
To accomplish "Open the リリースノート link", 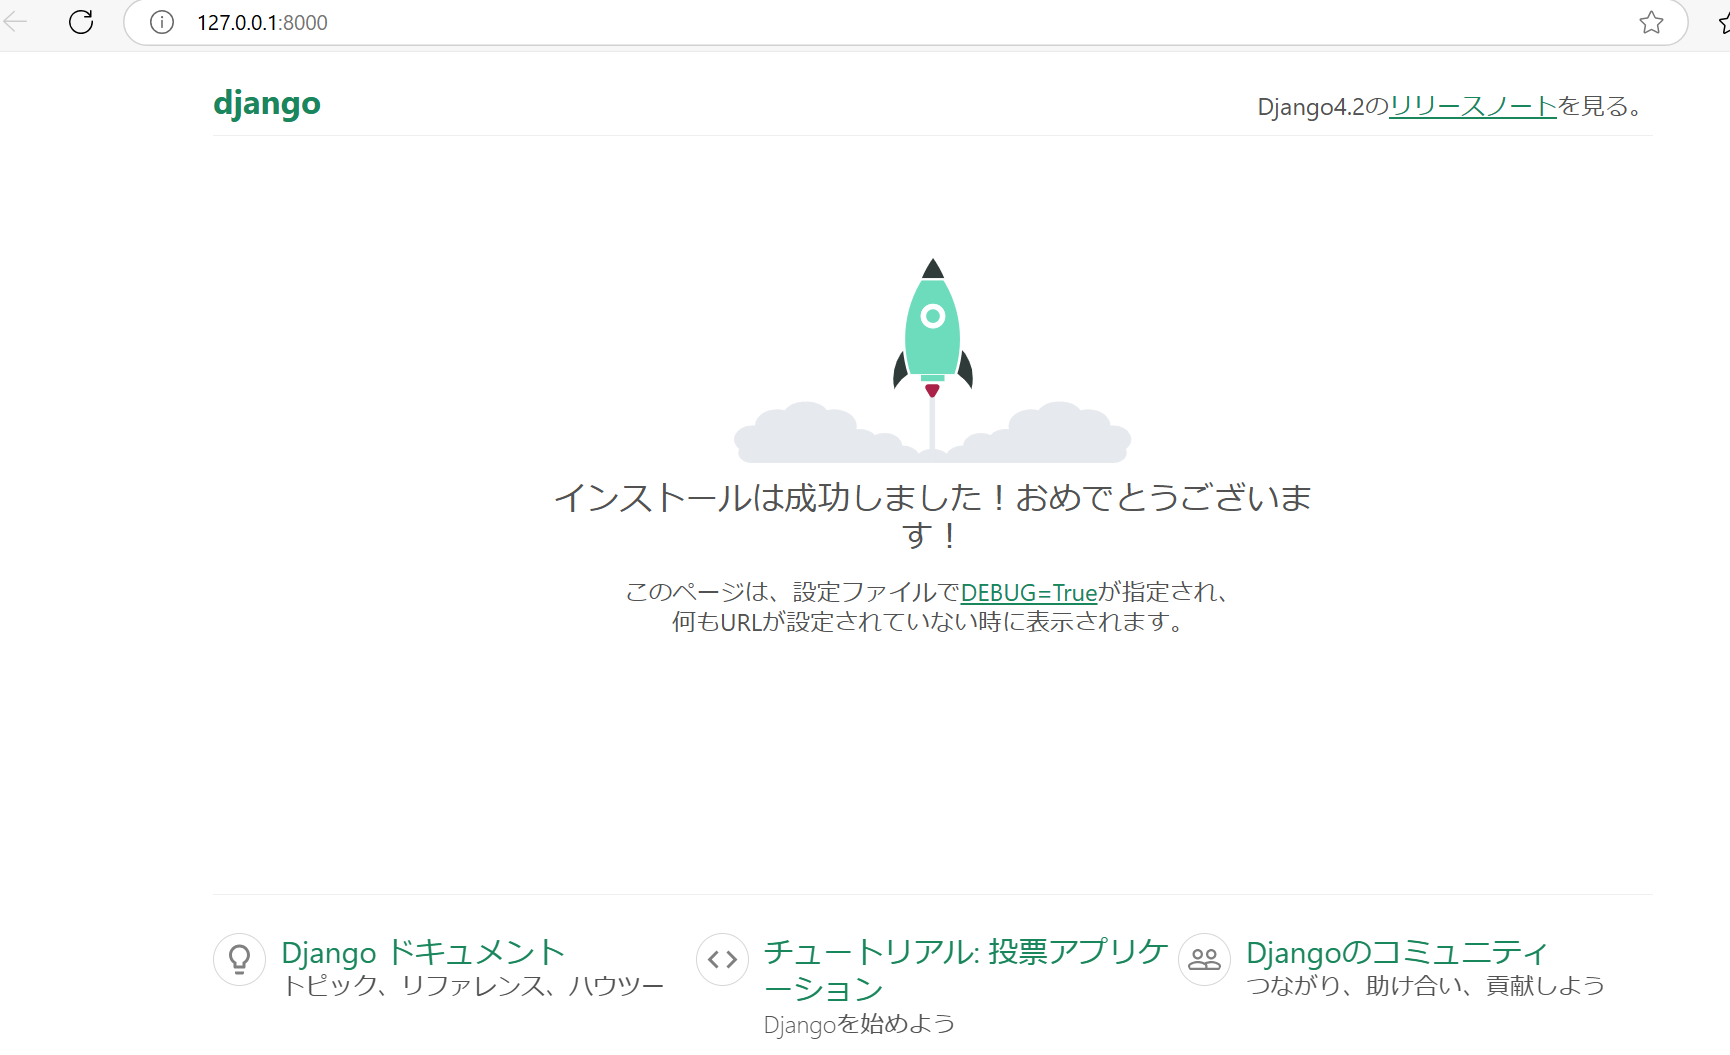I will [x=1471, y=106].
